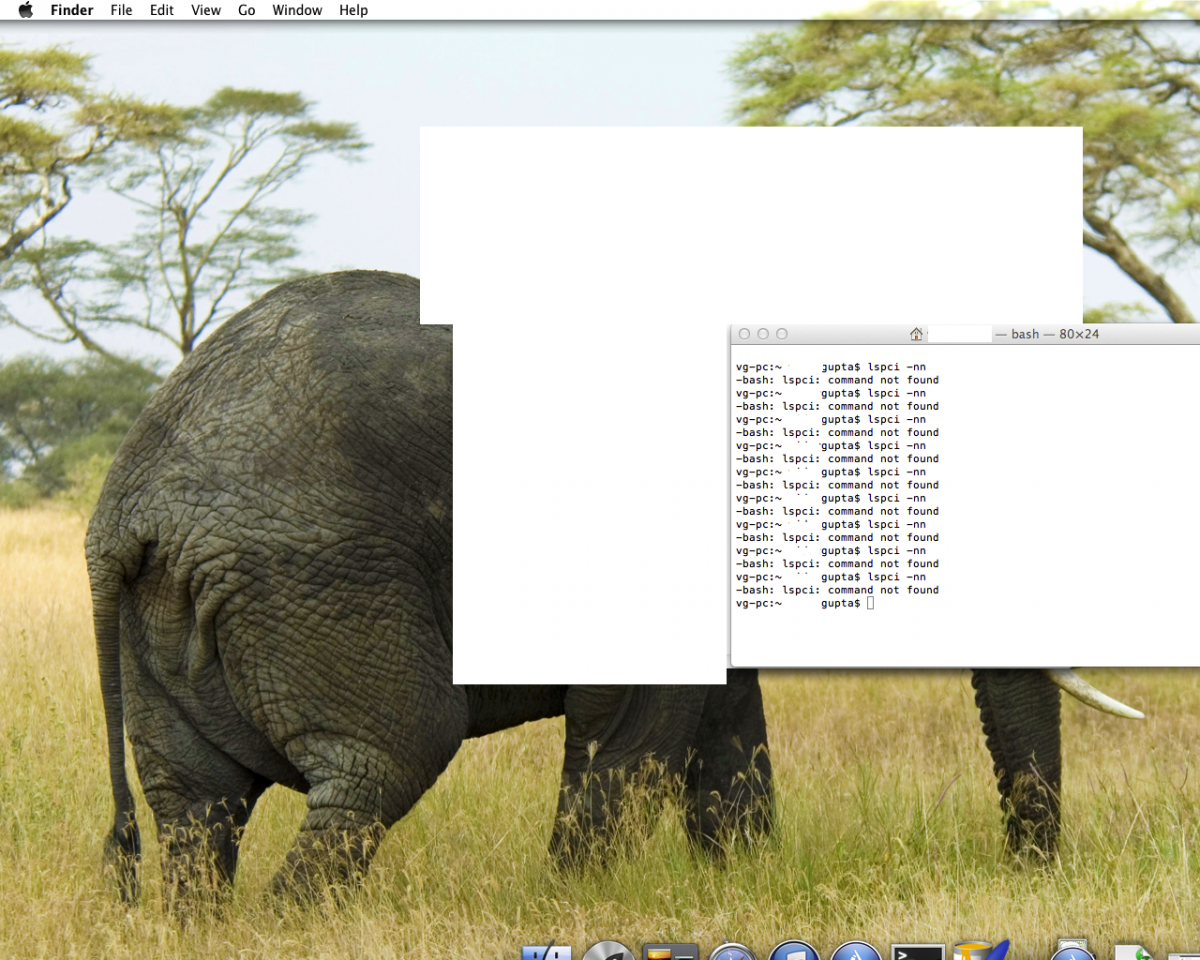
Task: Click the home folder icon in Terminal title
Action: 916,334
